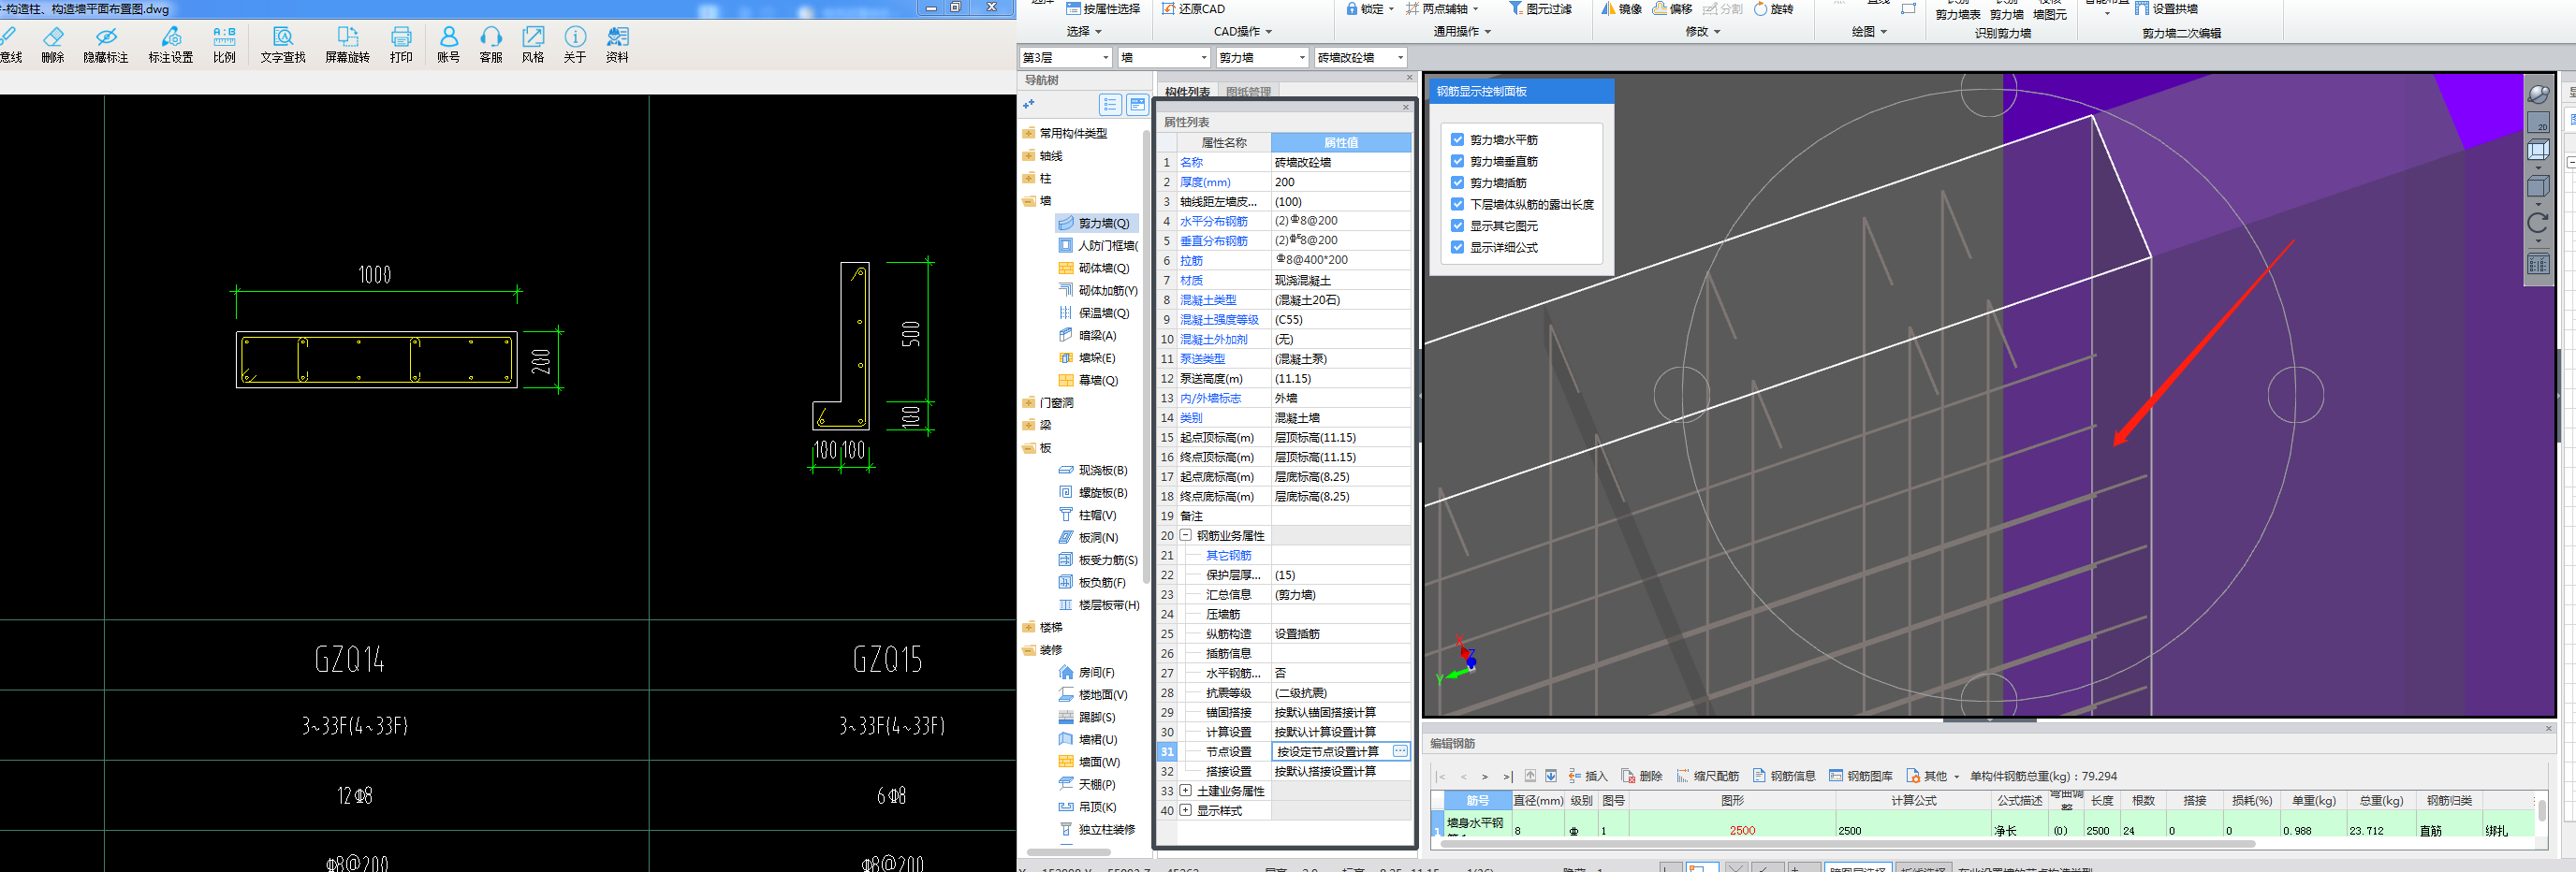The image size is (2576, 872).
Task: Click 插入 (insert) in the rebar edit toolbar
Action: (1587, 776)
